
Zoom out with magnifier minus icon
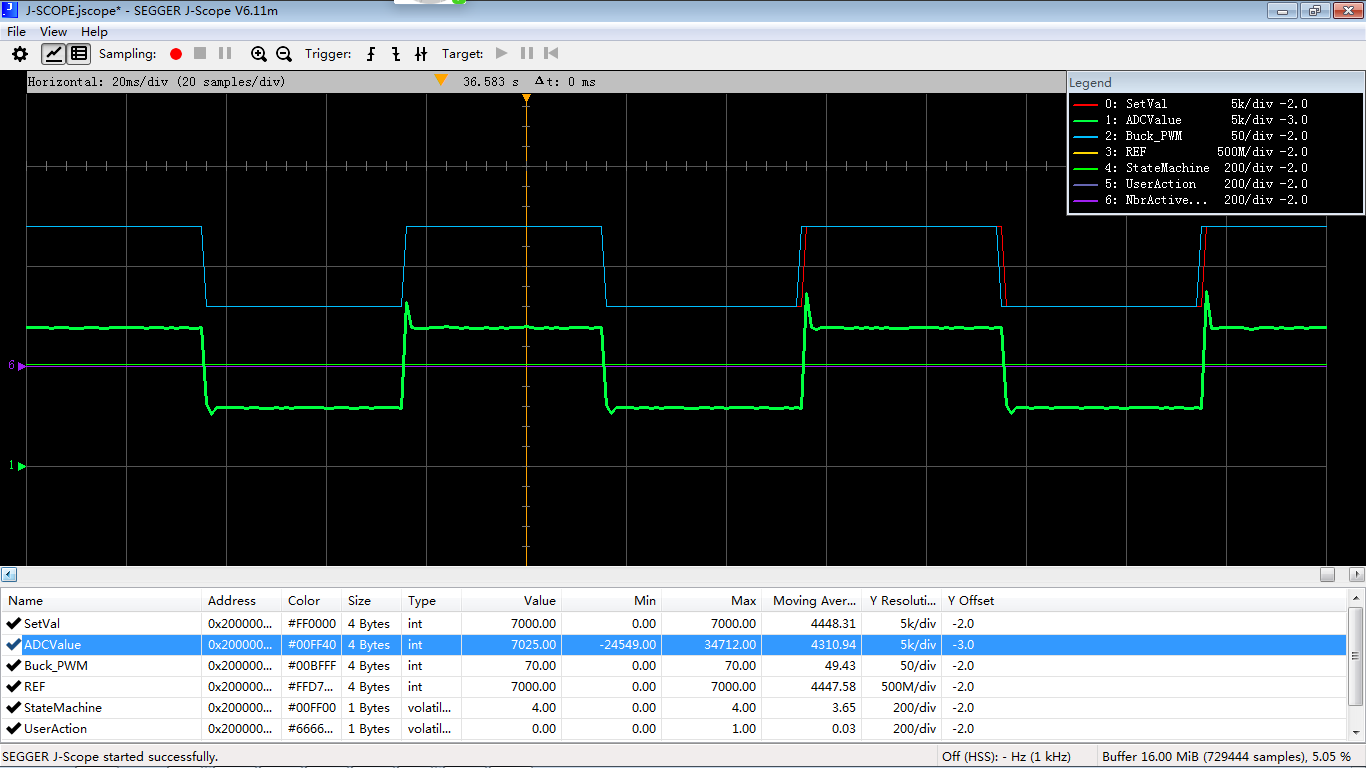[284, 54]
